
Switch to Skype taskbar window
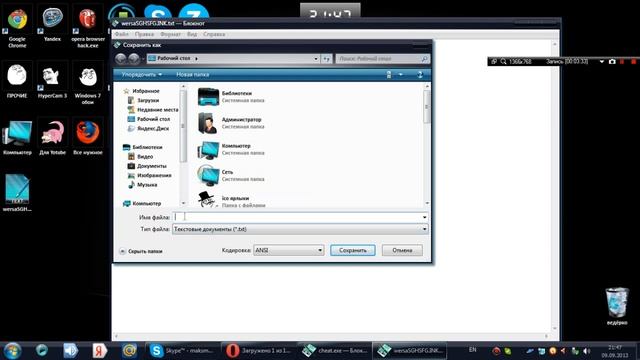click(182, 351)
